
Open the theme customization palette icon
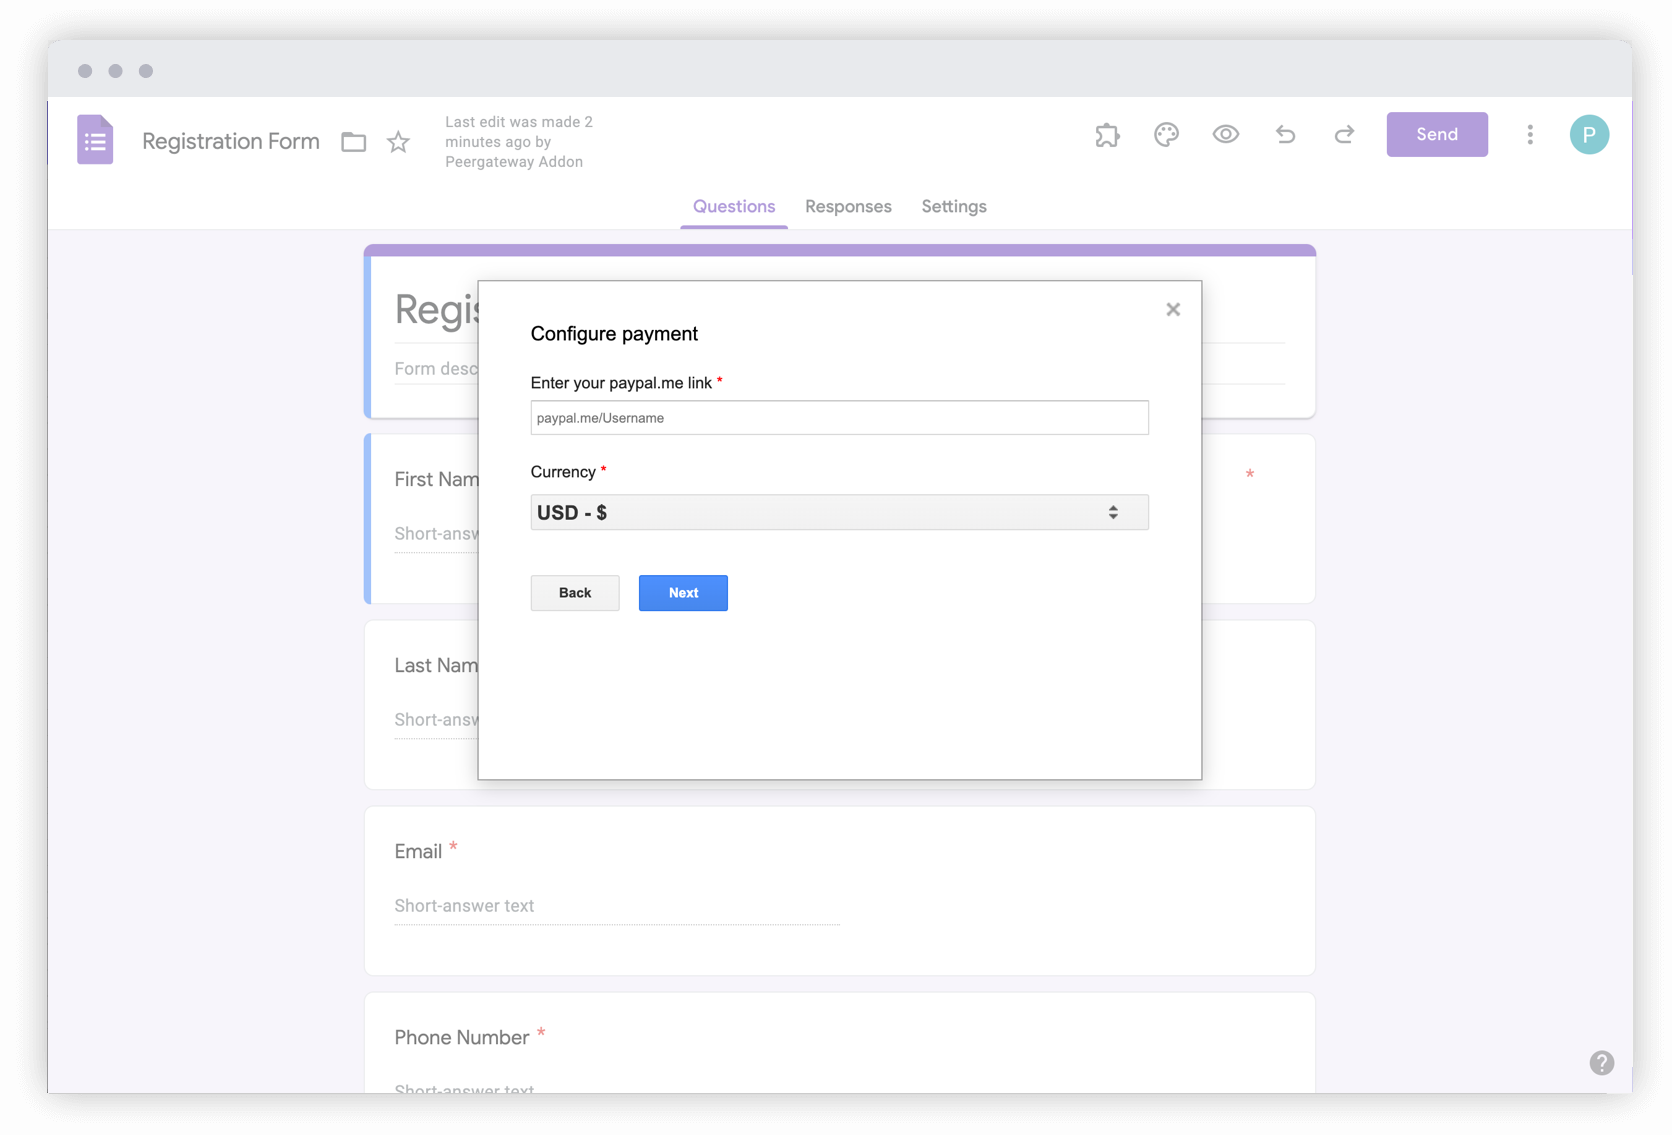(x=1166, y=134)
